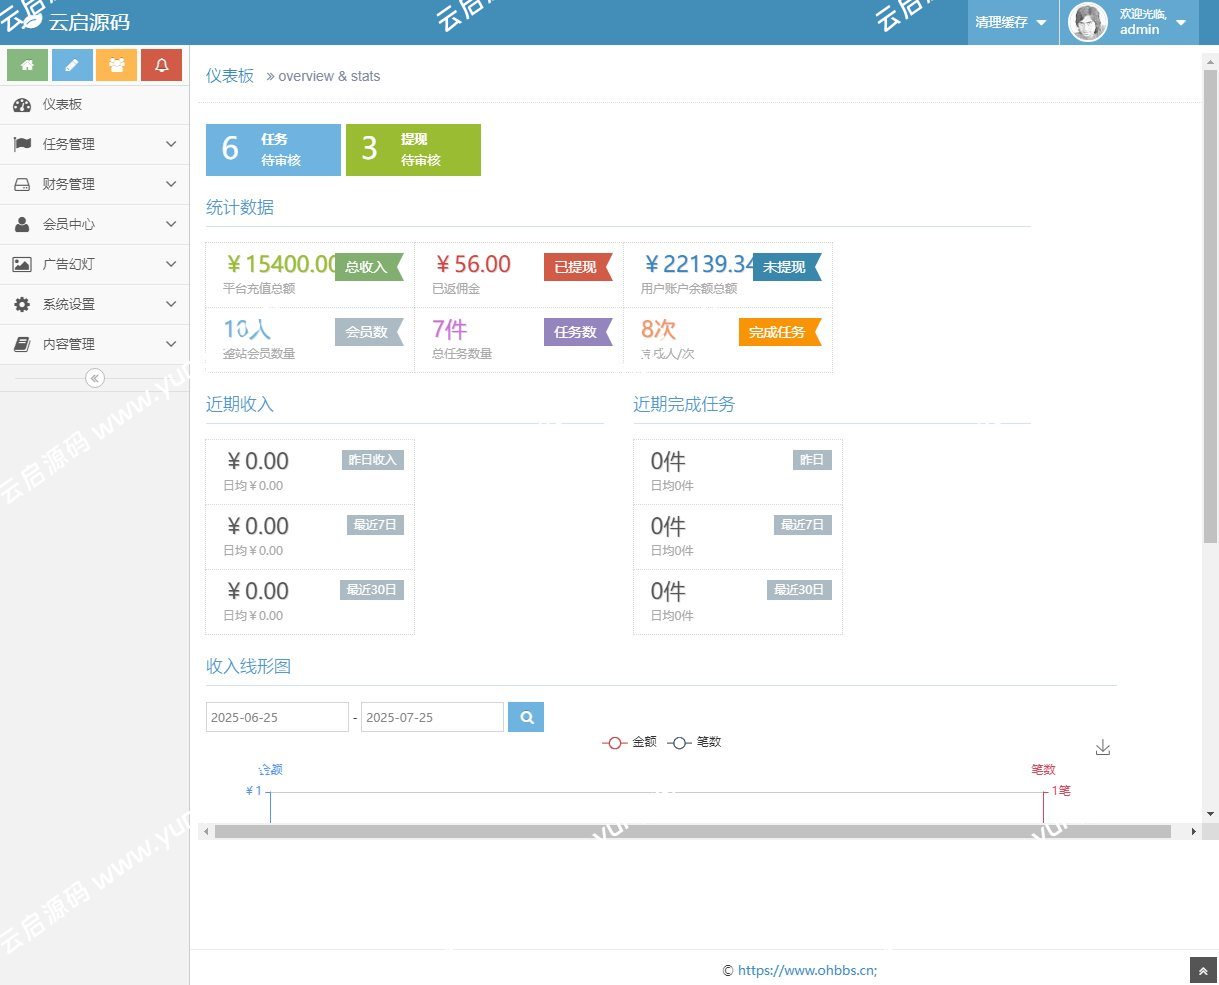
Task: Click the blue search button beside date range
Action: tap(526, 717)
